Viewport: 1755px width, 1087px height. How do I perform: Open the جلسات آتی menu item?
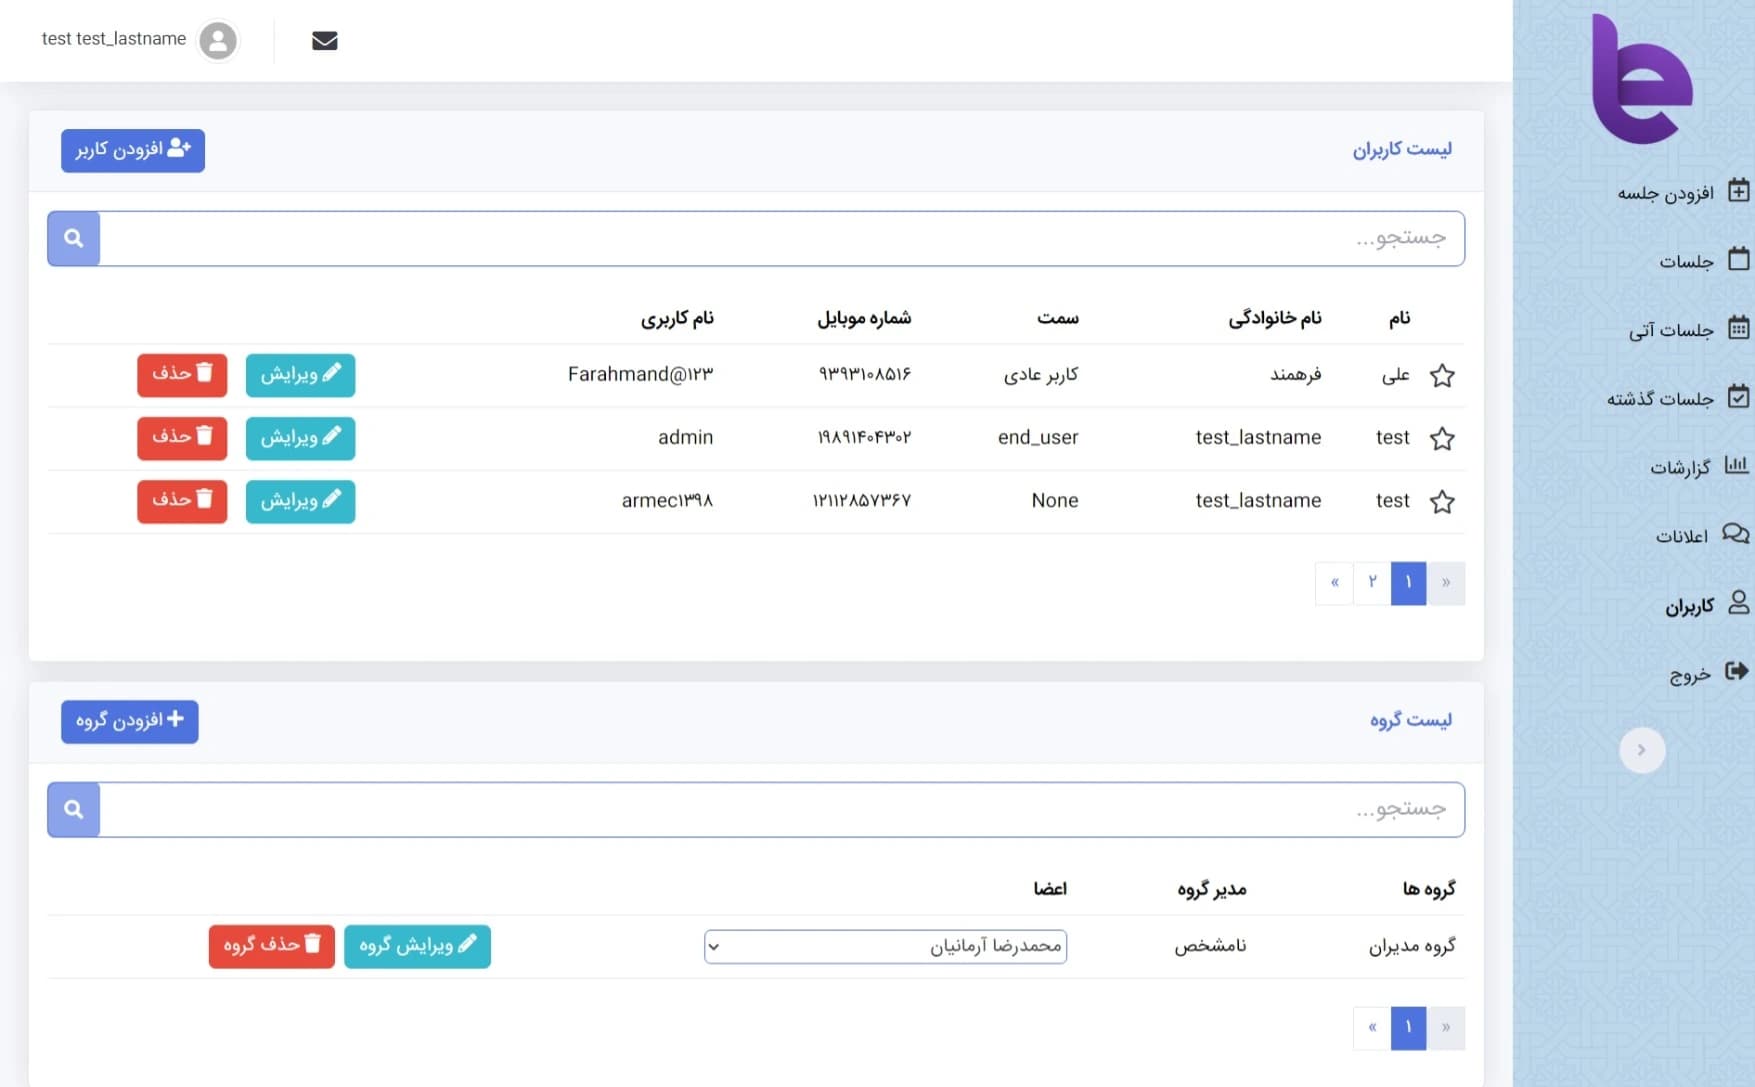point(1671,330)
